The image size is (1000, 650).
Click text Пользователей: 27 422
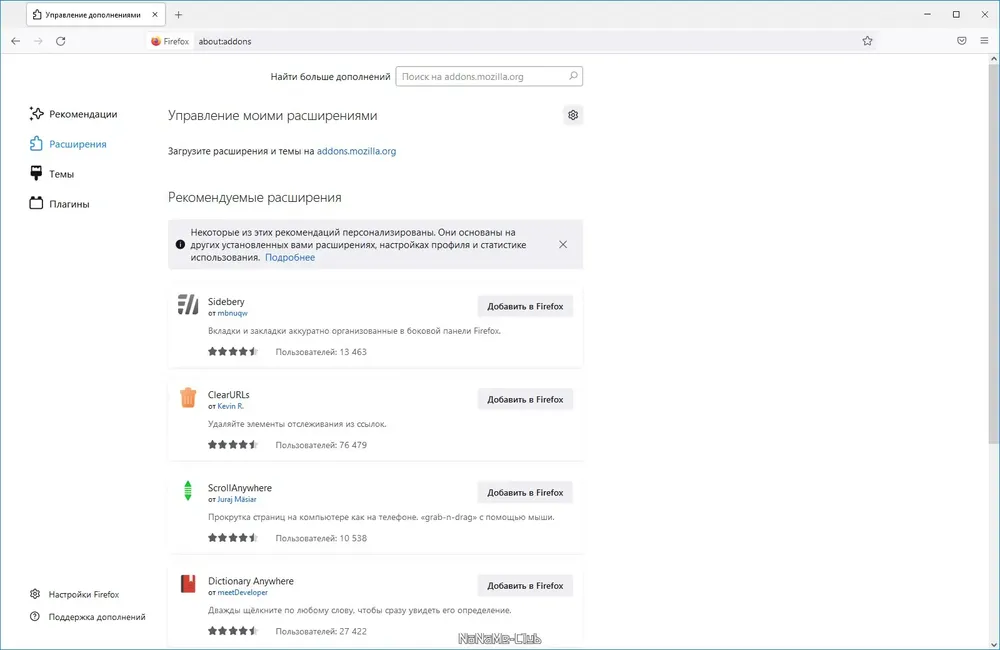pos(321,631)
